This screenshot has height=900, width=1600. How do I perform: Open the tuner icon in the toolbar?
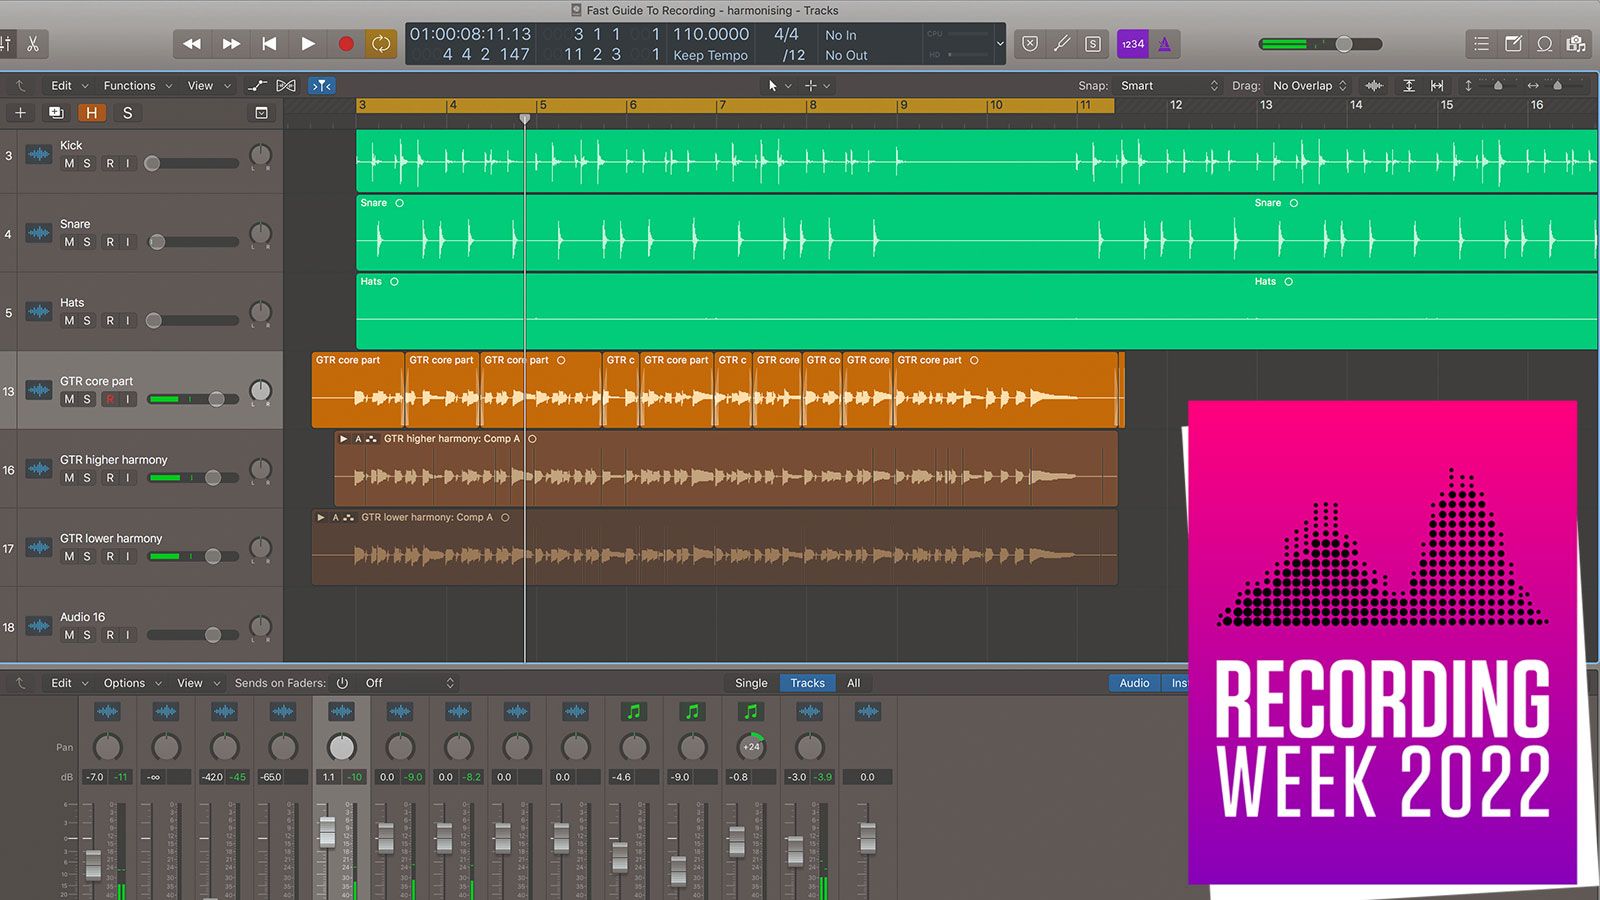pos(1060,43)
